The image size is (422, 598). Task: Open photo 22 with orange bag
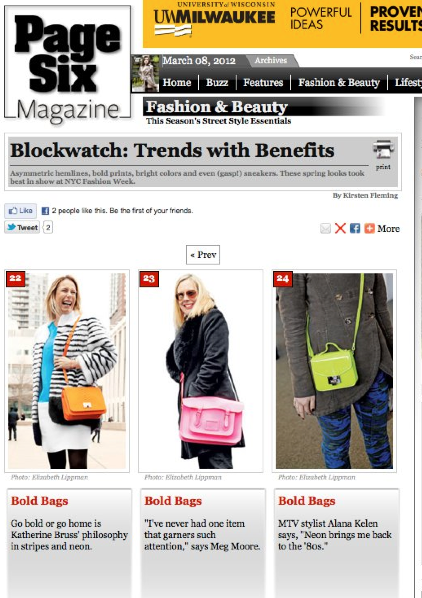point(67,371)
